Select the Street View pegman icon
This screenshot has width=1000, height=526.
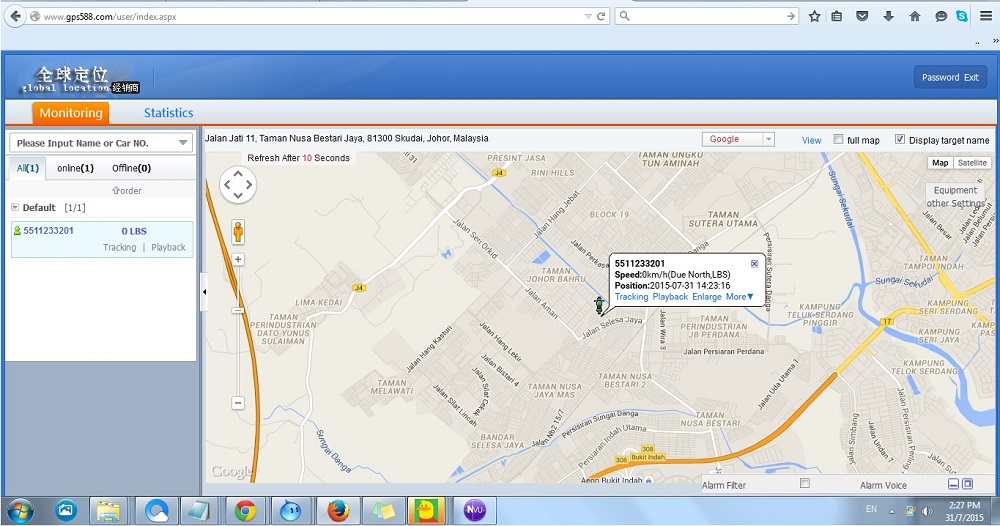238,231
